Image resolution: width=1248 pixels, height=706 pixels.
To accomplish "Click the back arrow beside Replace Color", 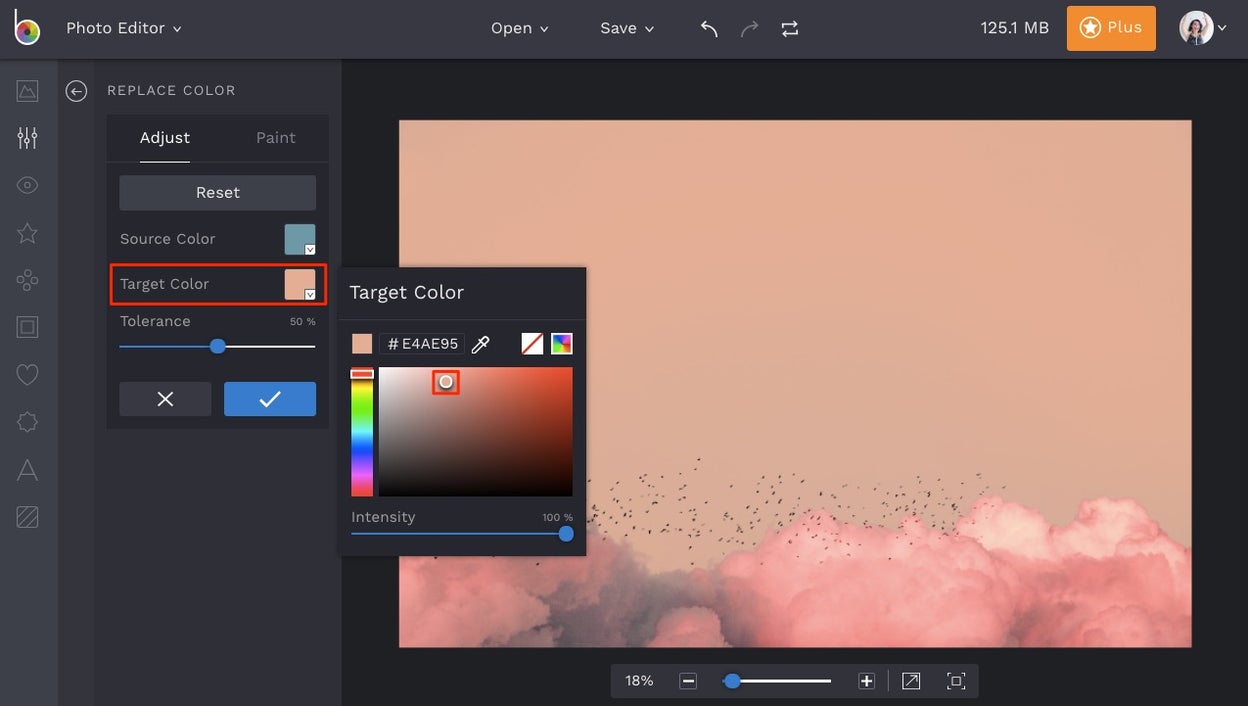I will click(76, 90).
